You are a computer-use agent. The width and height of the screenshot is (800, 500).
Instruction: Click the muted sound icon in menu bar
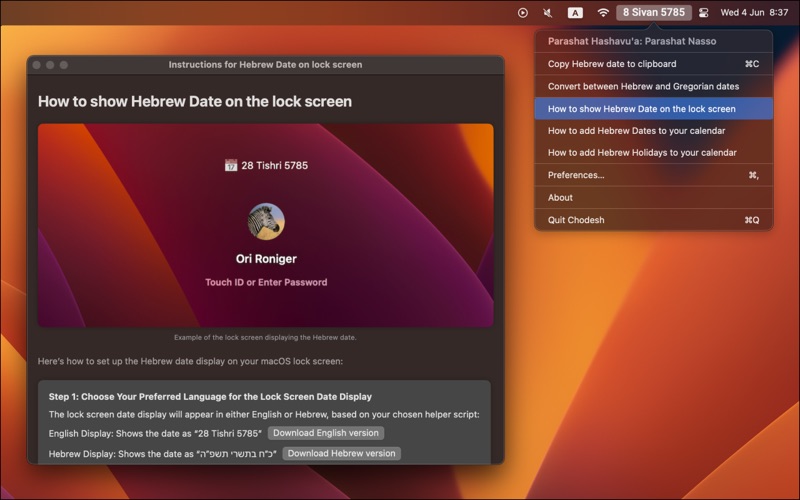click(548, 13)
